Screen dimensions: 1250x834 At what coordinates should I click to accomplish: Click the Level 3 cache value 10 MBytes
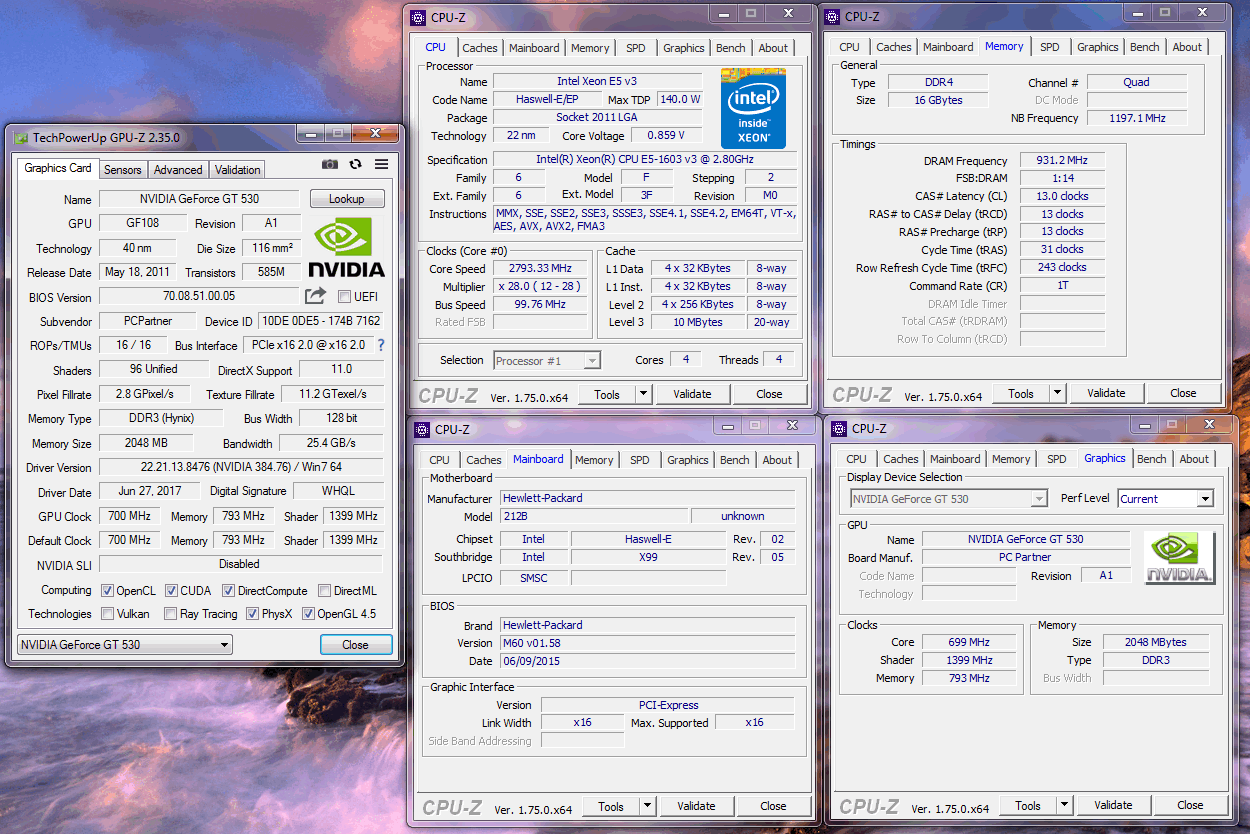click(x=698, y=322)
